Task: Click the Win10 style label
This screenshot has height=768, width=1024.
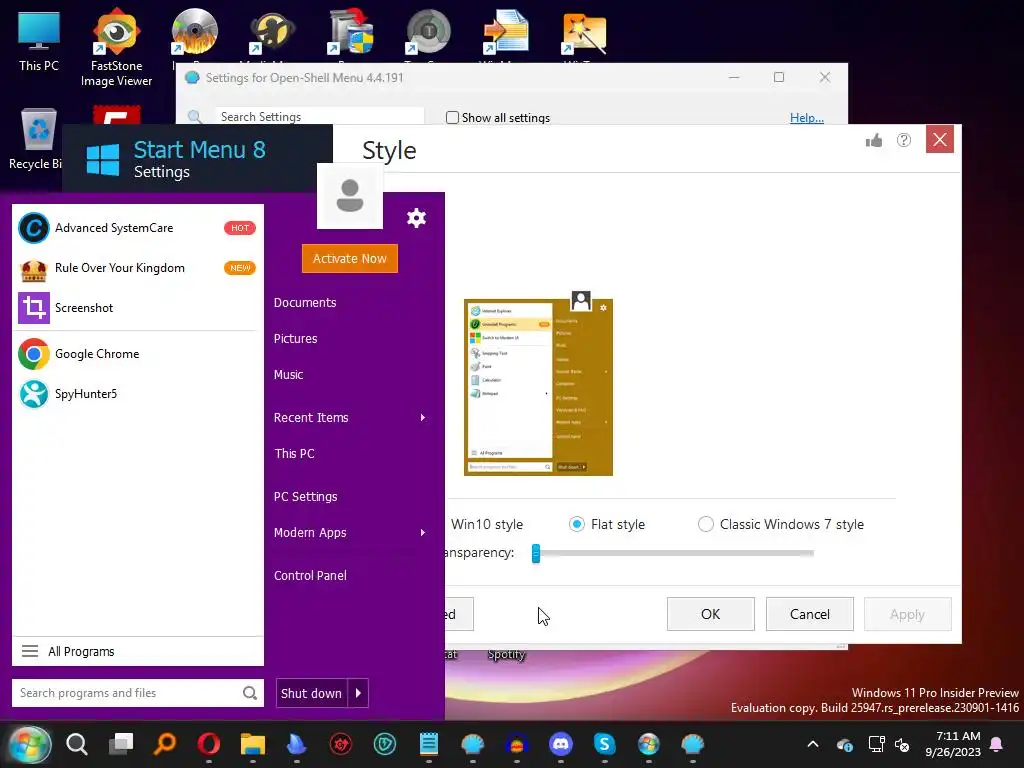Action: coord(487,524)
